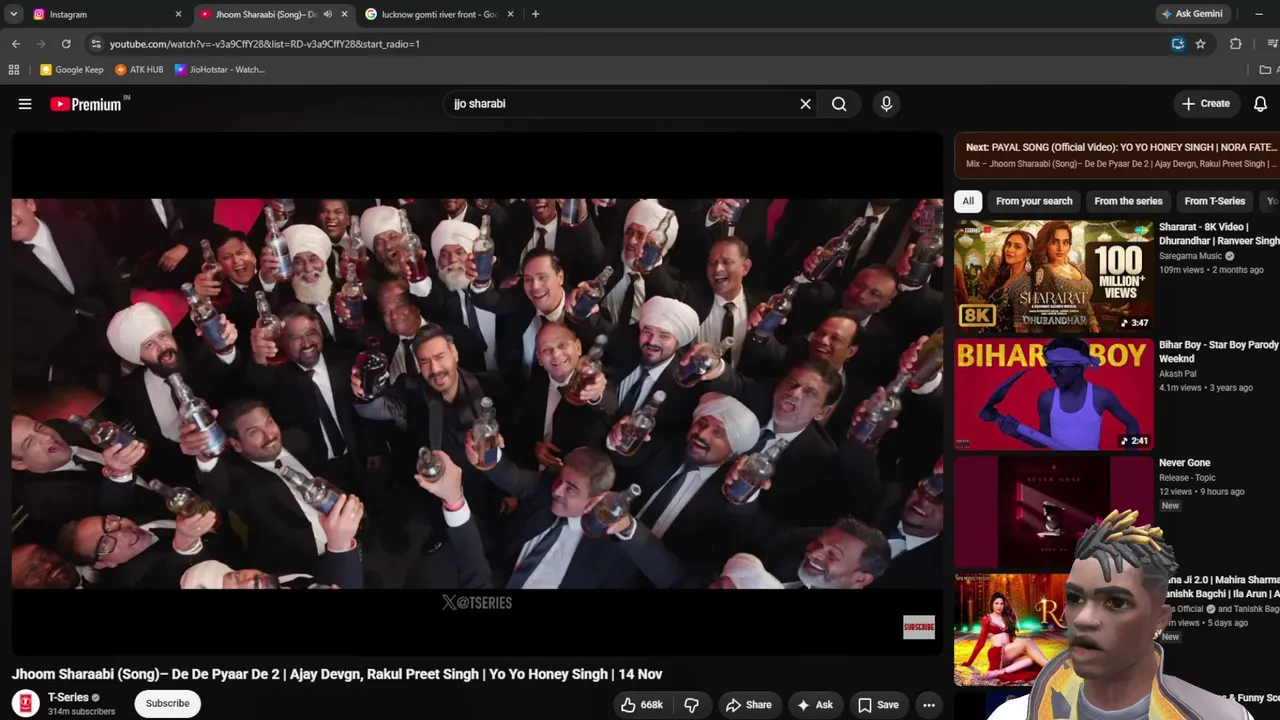Open YouTube notifications bell
The image size is (1280, 720).
point(1260,104)
